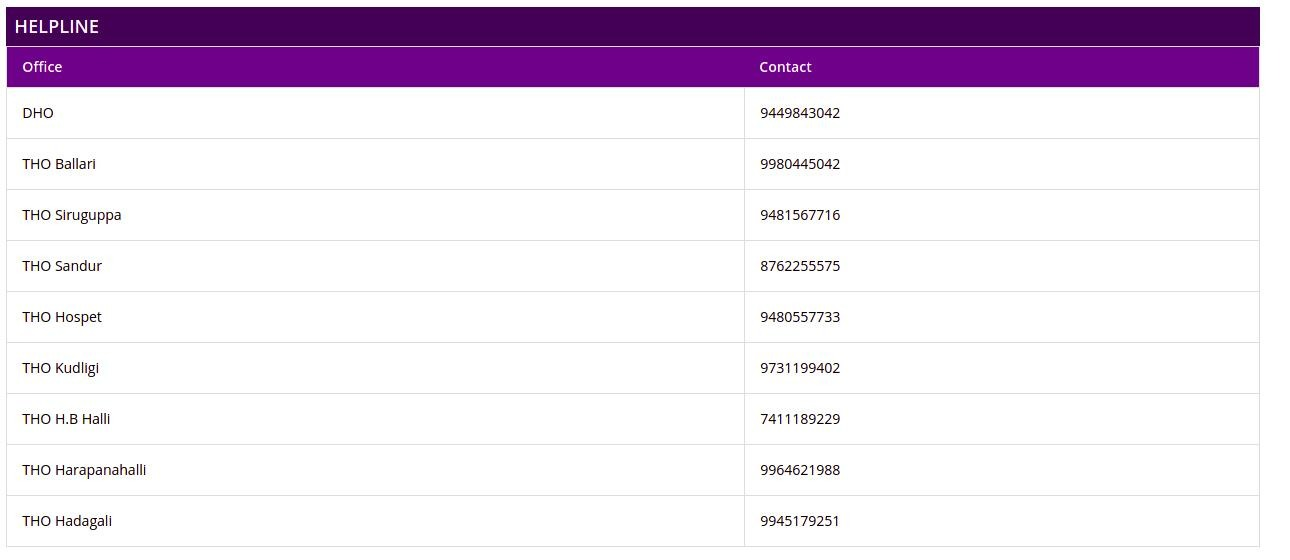Select the THO Hospet office cell
This screenshot has width=1290, height=560.
(62, 317)
